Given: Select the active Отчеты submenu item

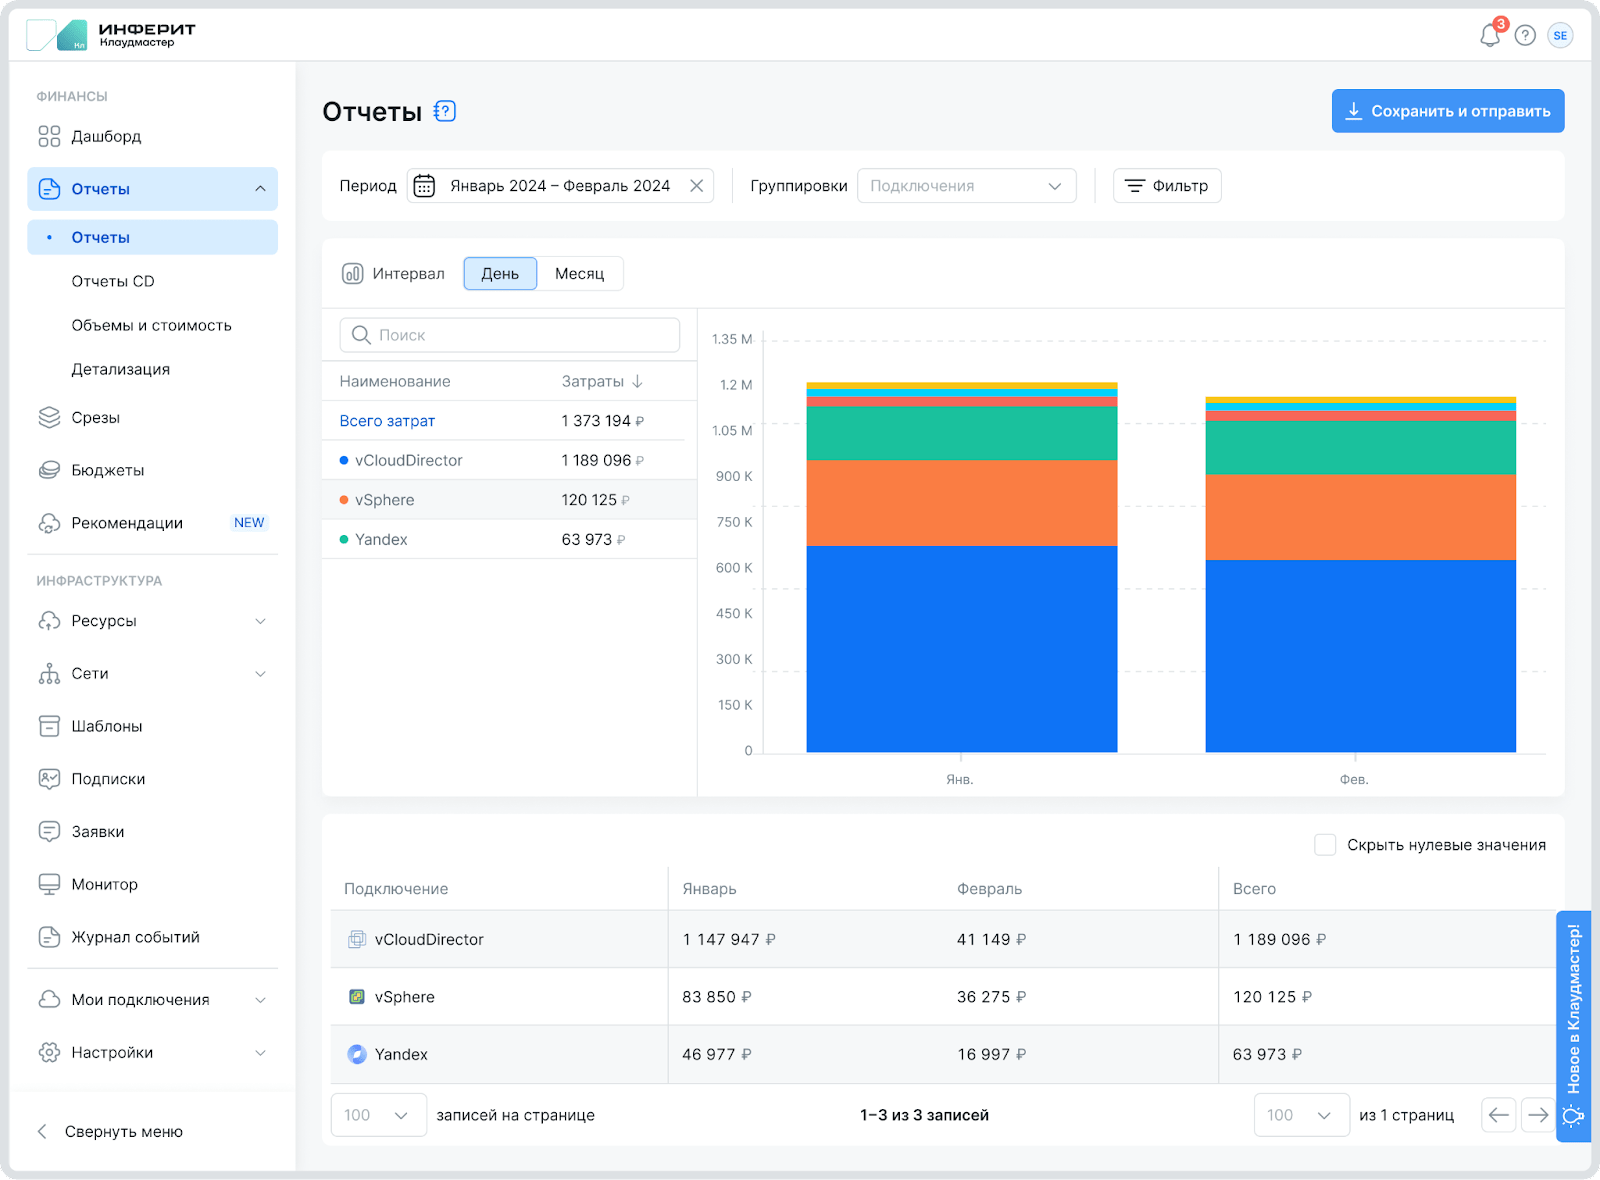Looking at the screenshot, I should 152,237.
